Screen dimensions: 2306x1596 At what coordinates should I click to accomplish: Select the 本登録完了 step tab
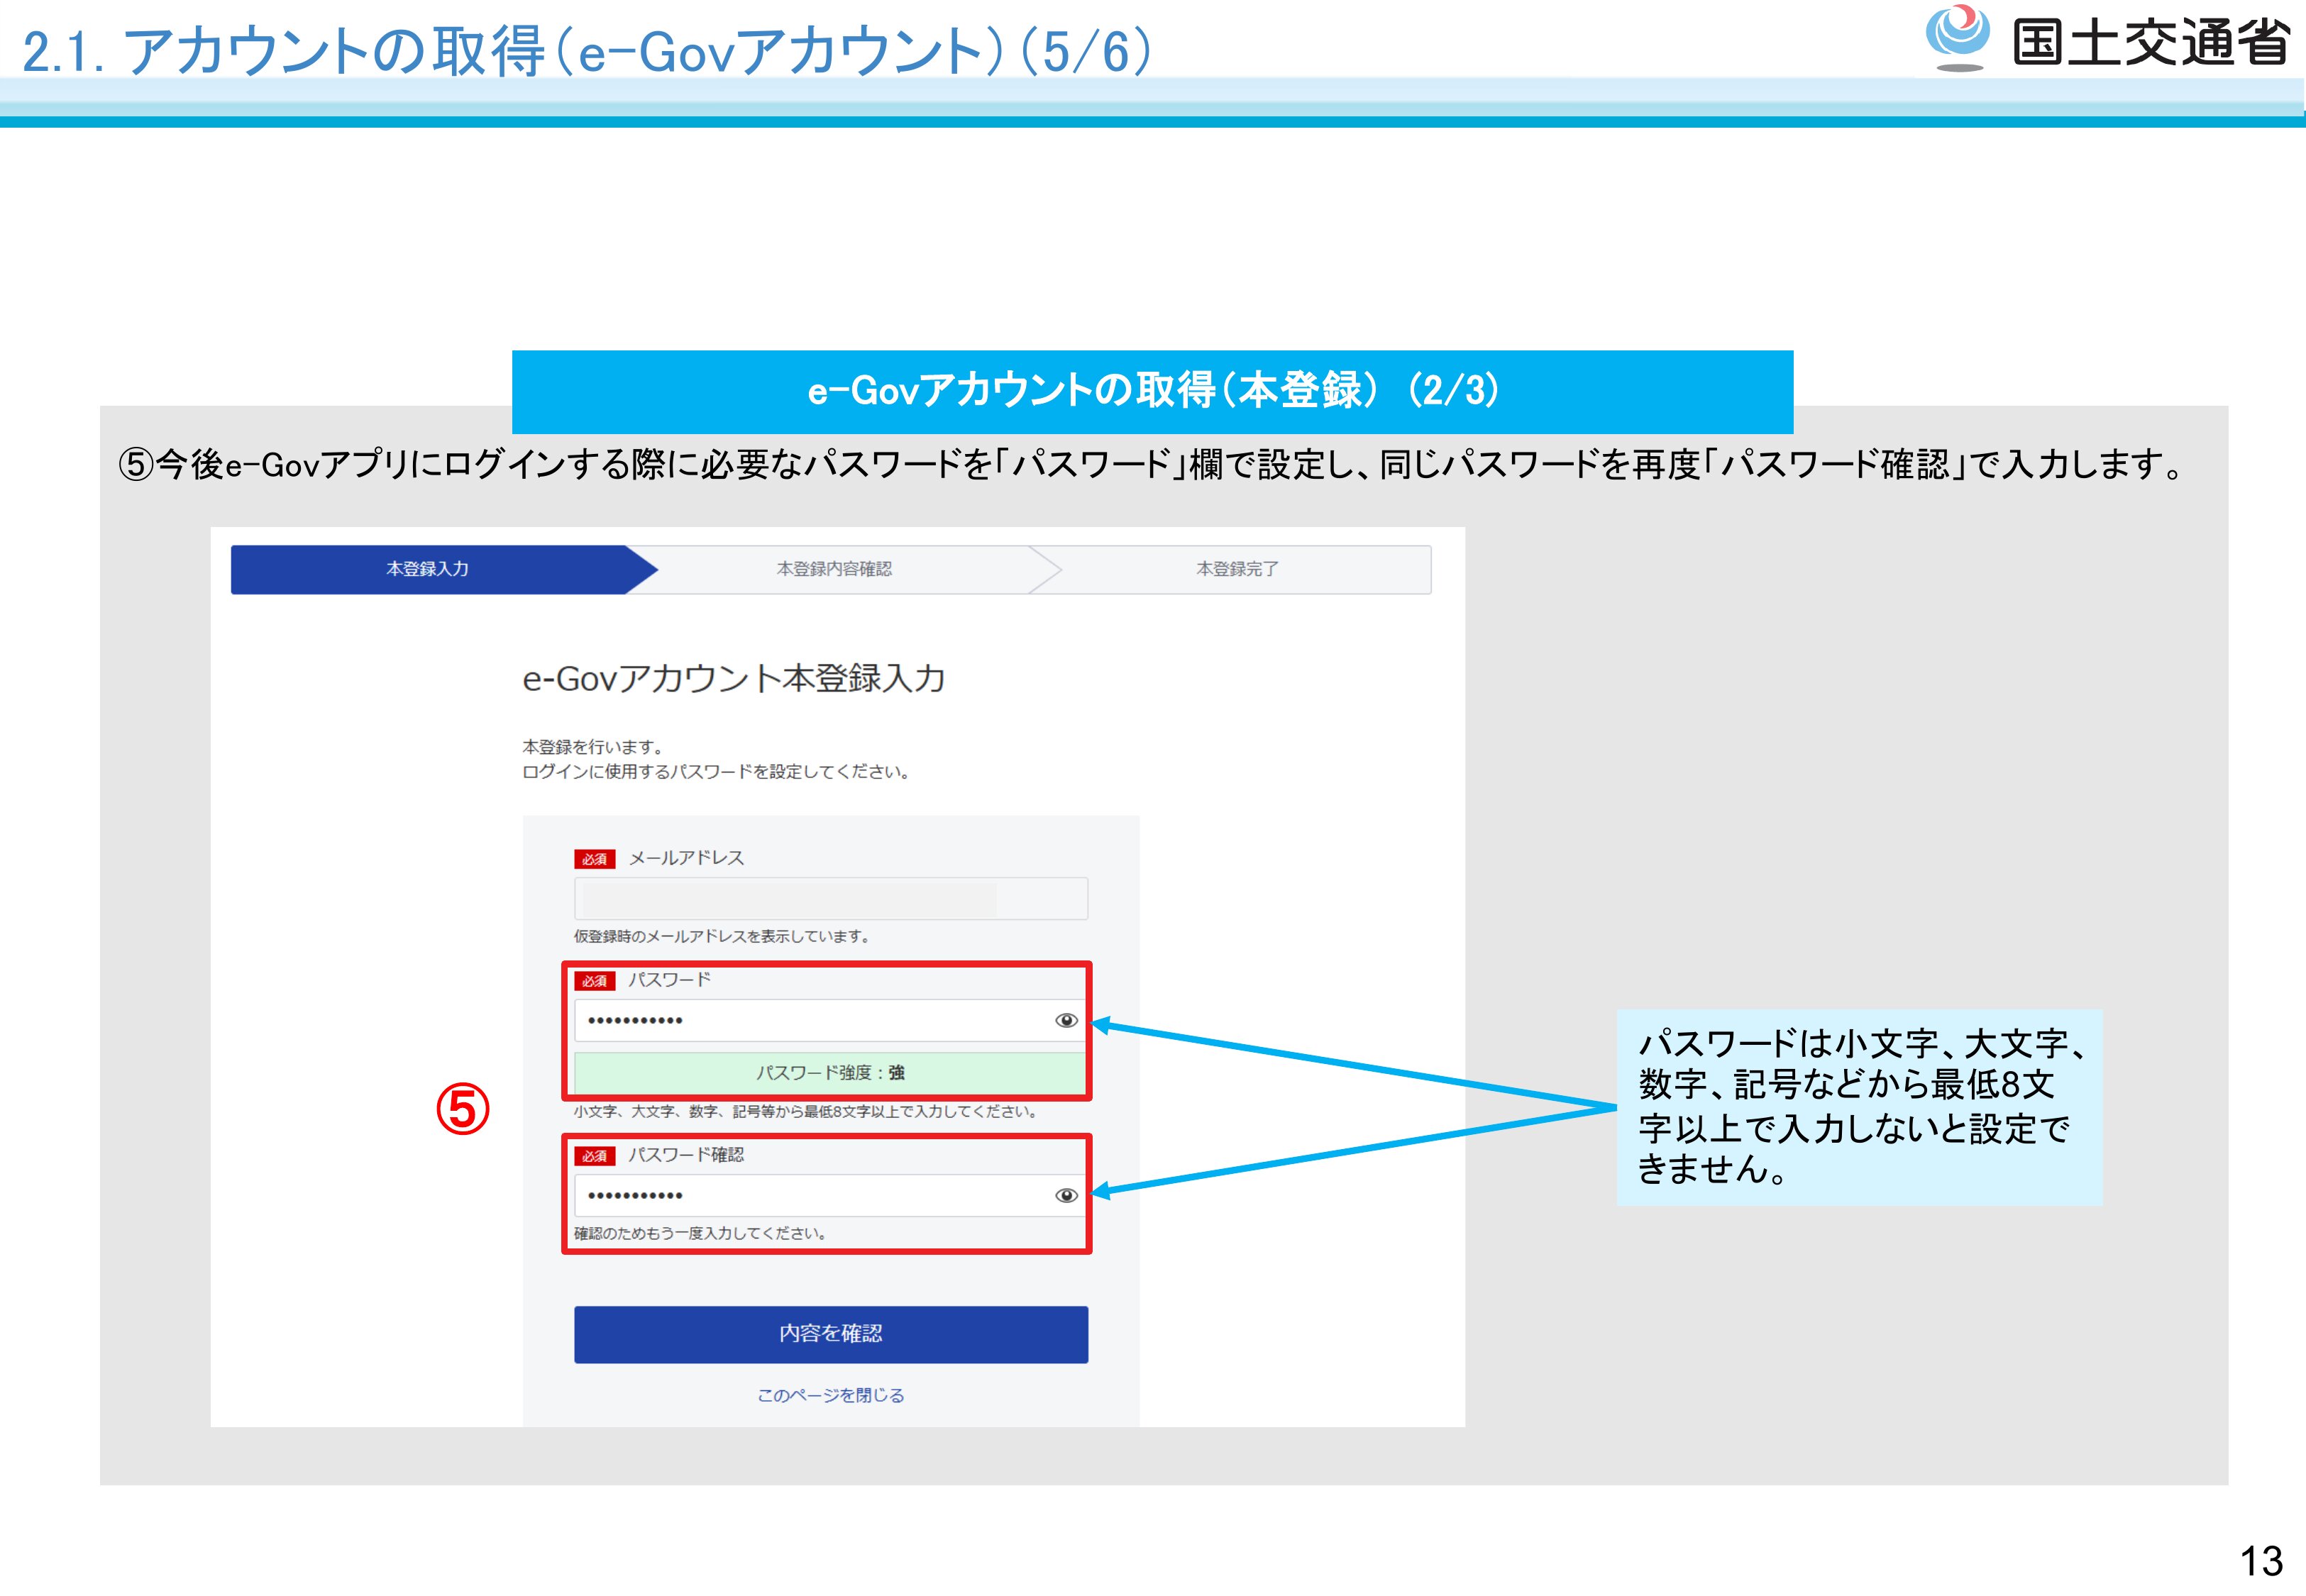(1237, 569)
